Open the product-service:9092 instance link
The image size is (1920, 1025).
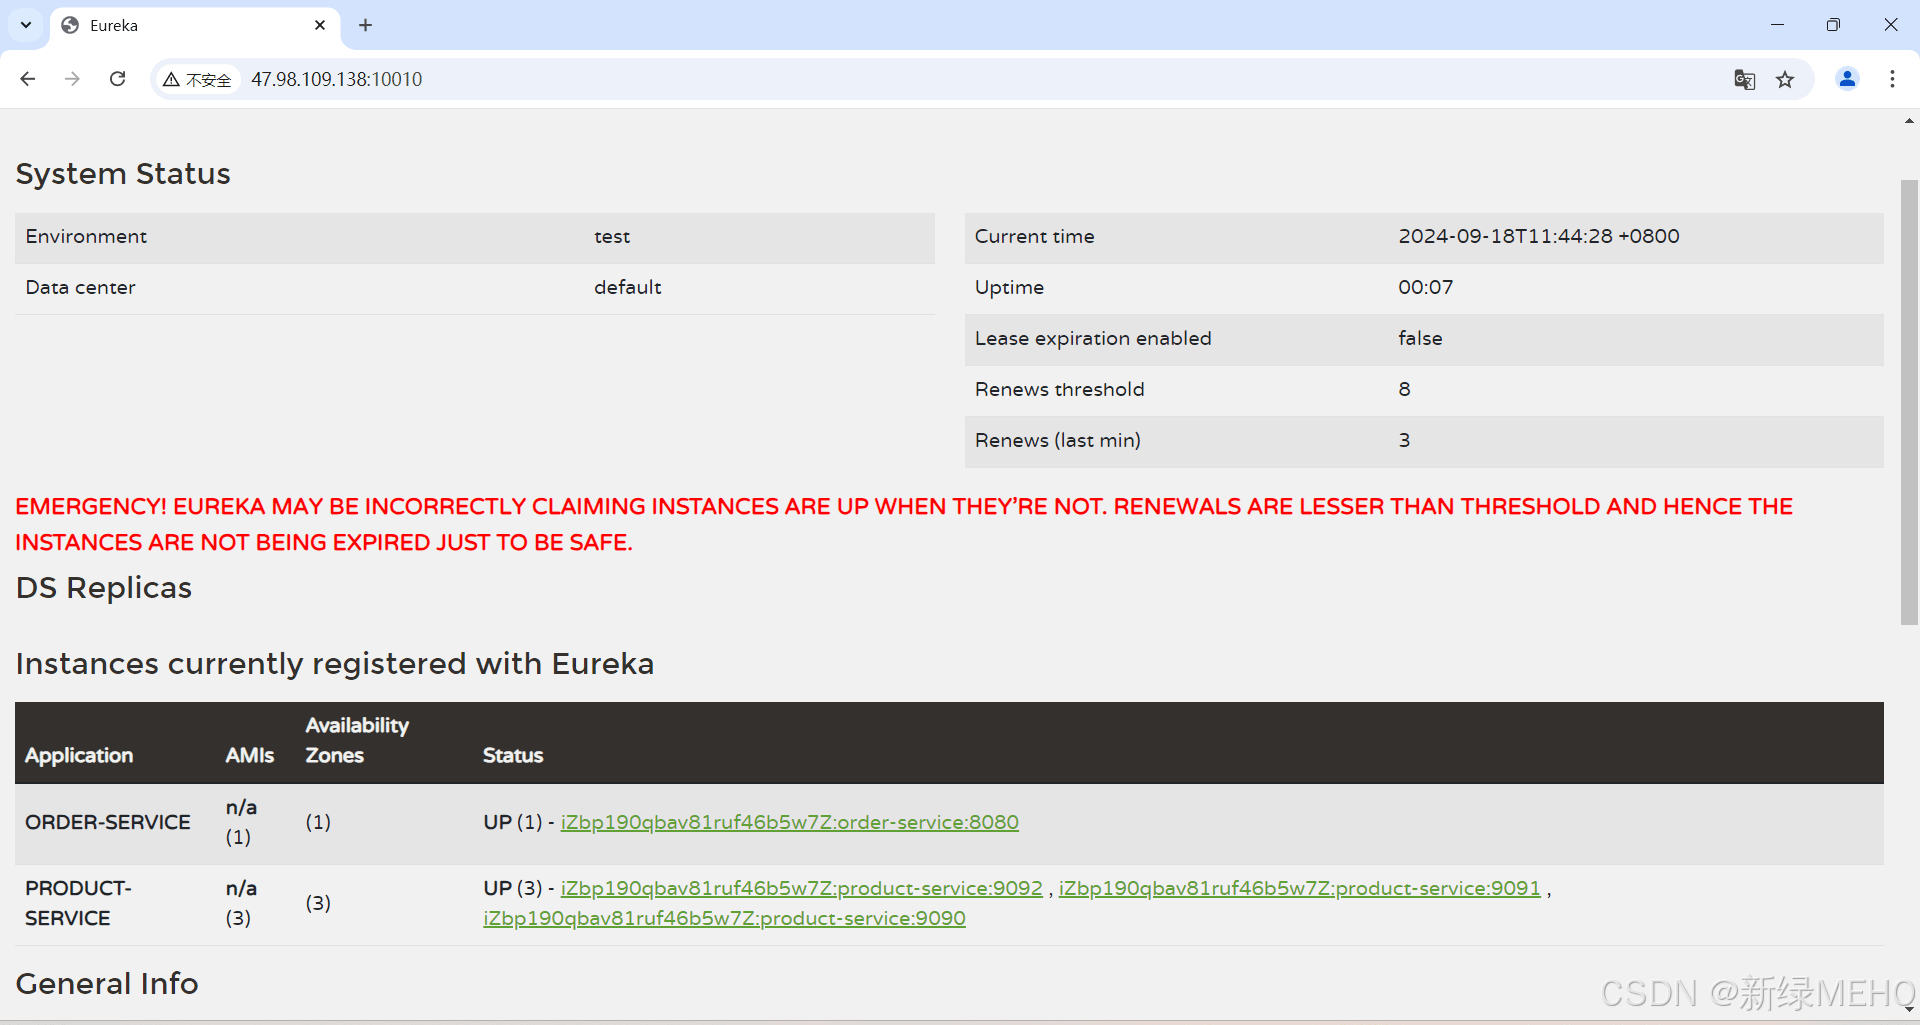point(801,888)
